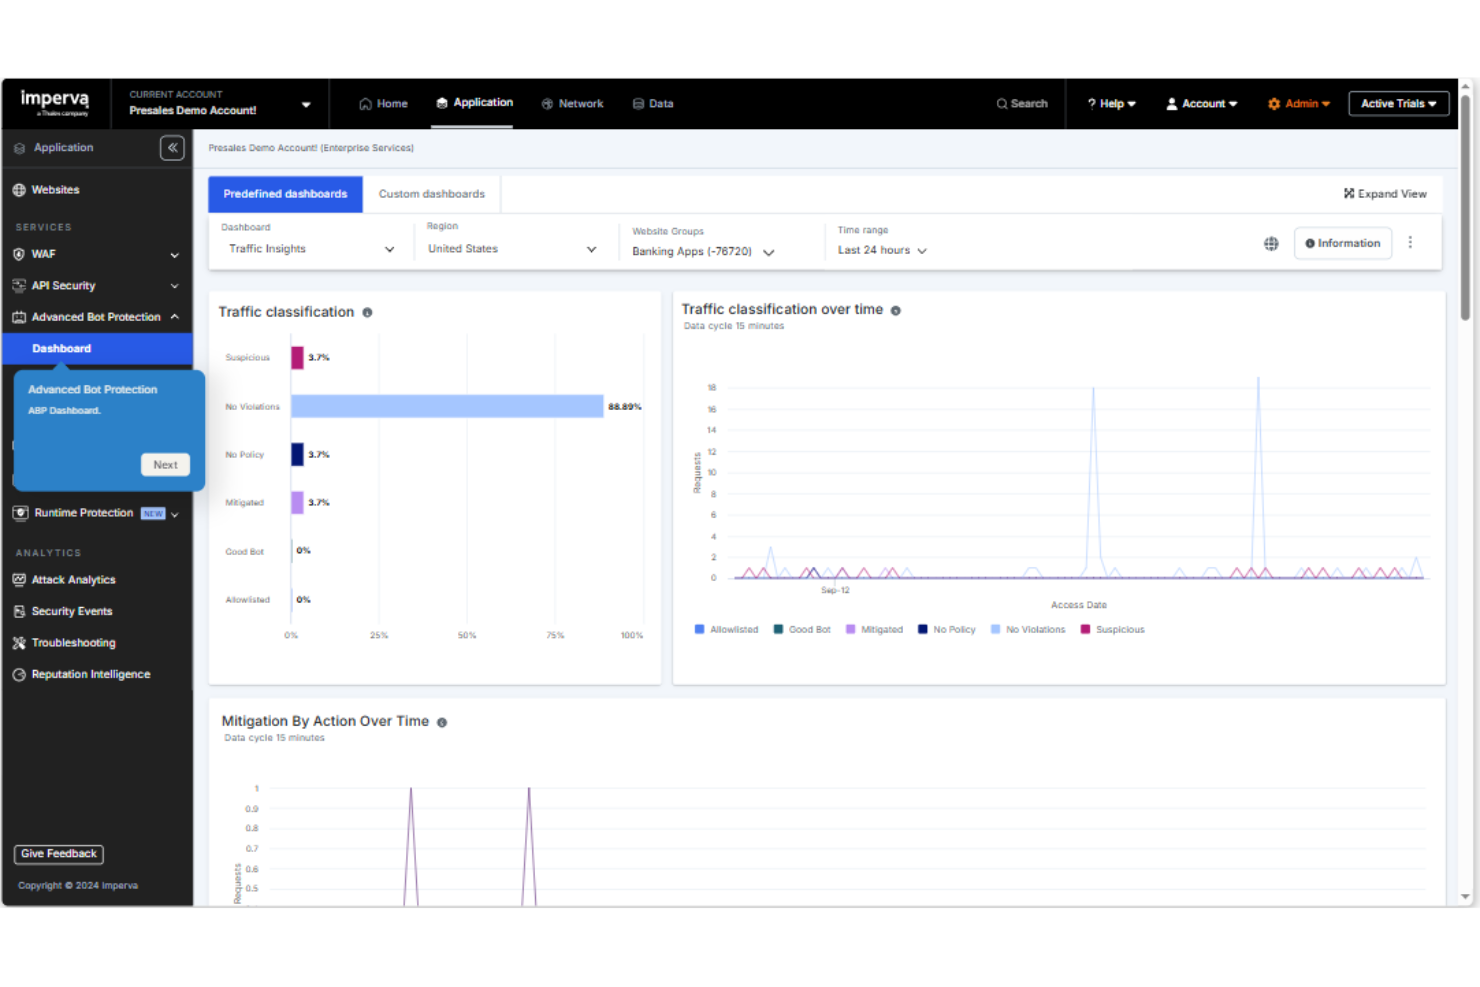
Task: Open API Security from the services list
Action: [x=65, y=285]
